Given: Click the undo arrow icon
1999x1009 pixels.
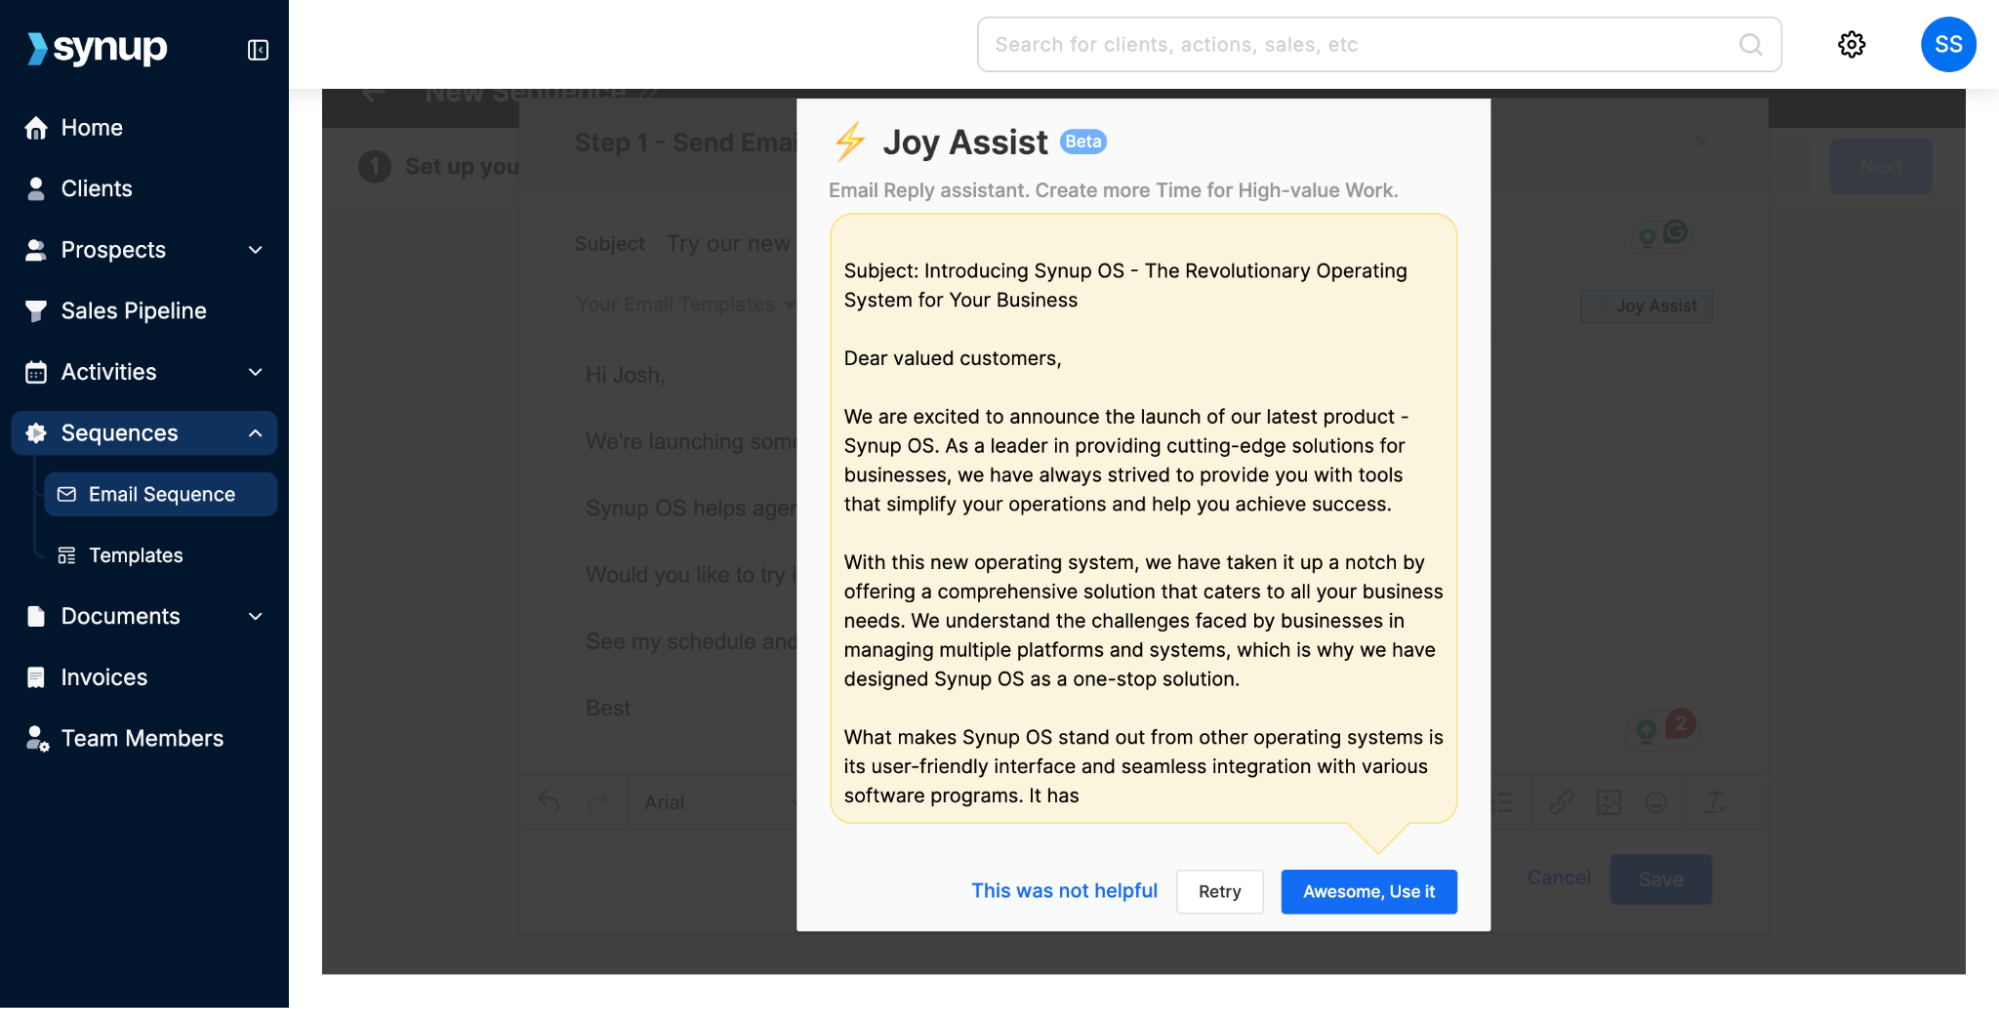Looking at the screenshot, I should [548, 802].
